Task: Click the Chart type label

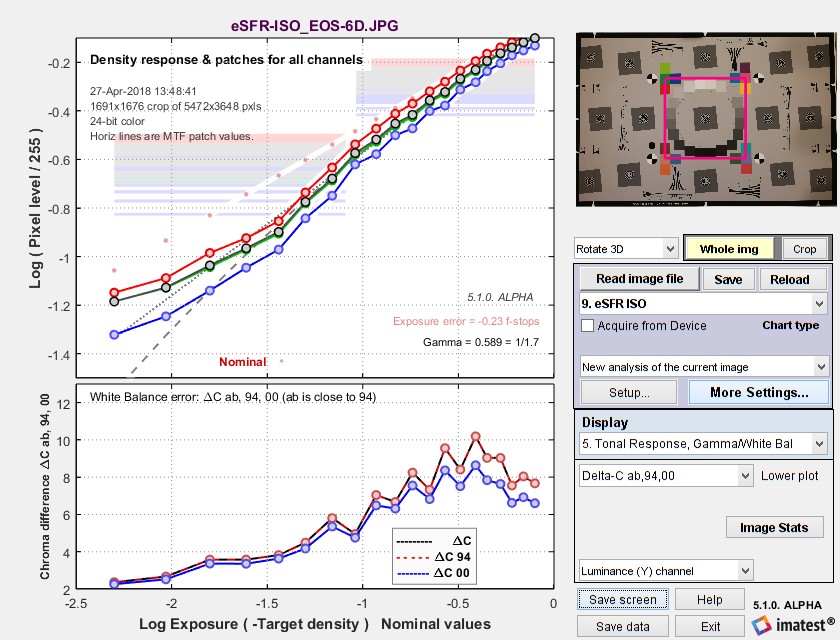Action: pyautogui.click(x=791, y=325)
